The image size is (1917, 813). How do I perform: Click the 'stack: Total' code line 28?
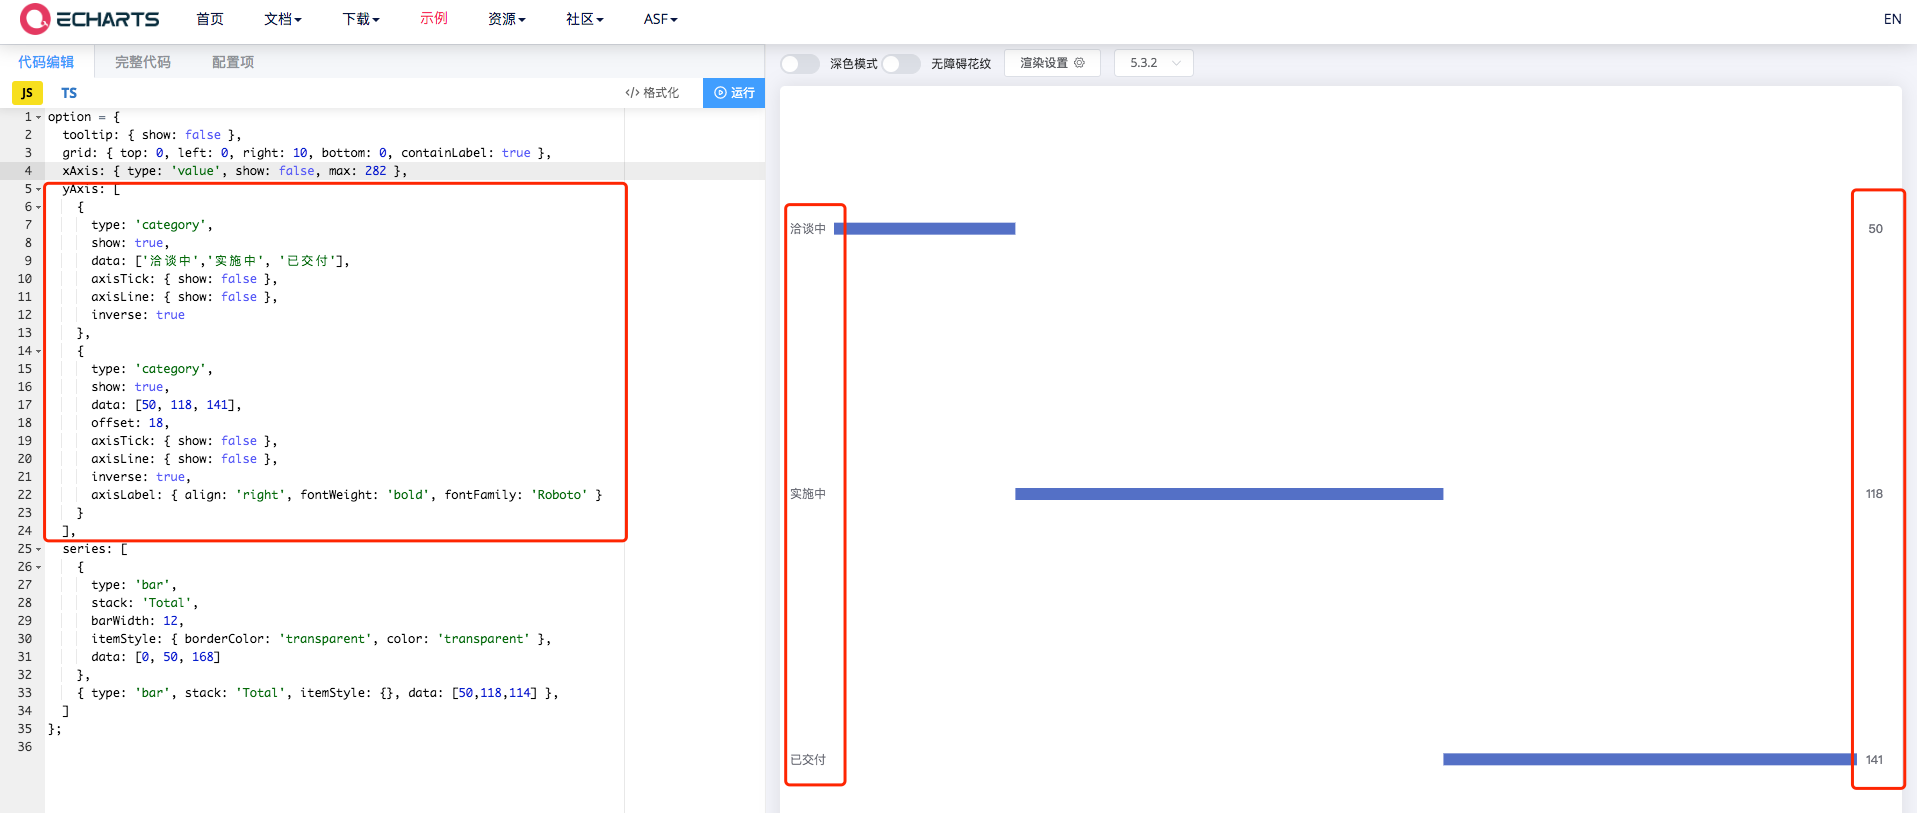[x=144, y=603]
